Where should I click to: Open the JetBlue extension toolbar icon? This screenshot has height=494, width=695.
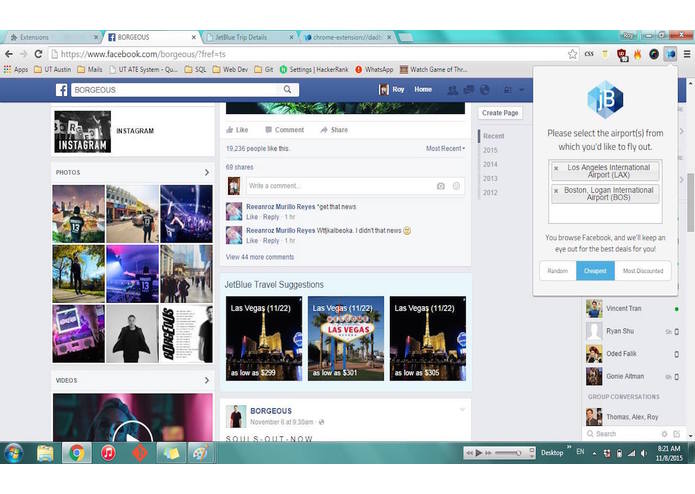pyautogui.click(x=671, y=54)
